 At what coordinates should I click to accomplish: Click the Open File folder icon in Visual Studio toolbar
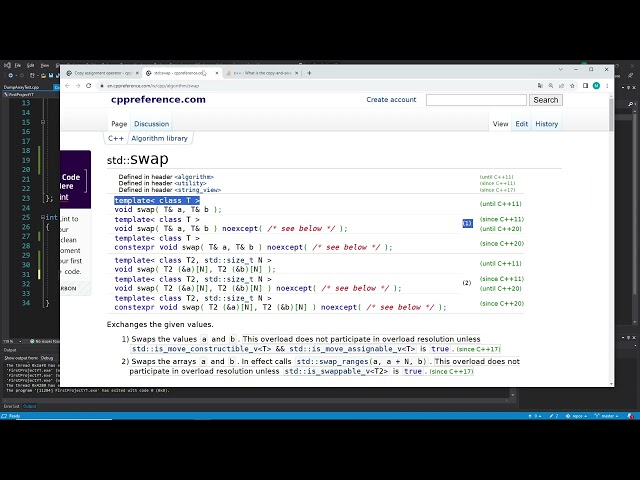pyautogui.click(x=44, y=76)
